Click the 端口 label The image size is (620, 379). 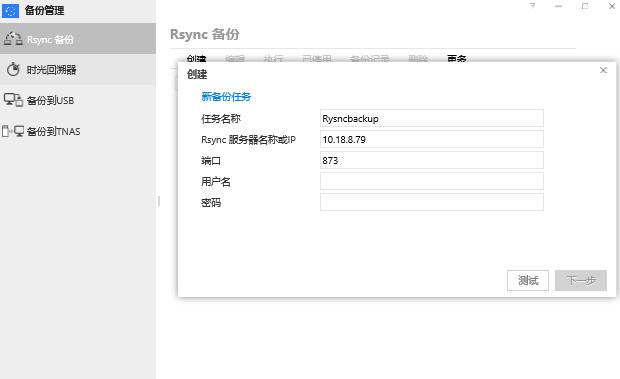click(x=211, y=160)
